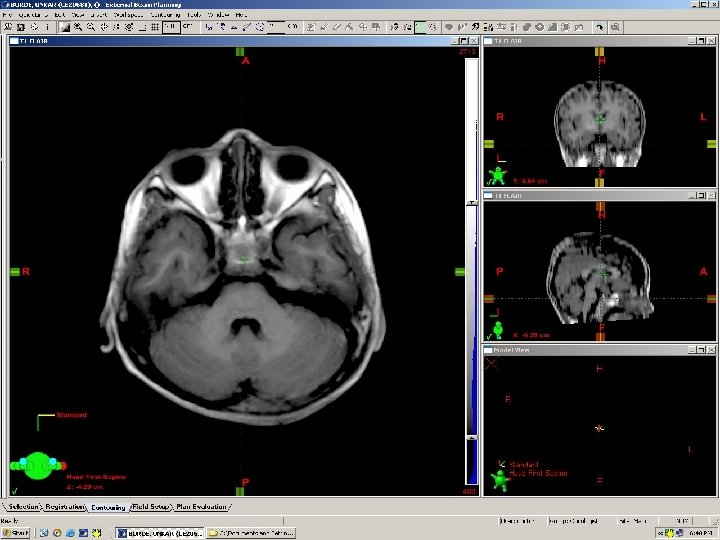The height and width of the screenshot is (540, 720).
Task: Click the upper handle of the vertical window/level slider
Action: pos(472,203)
